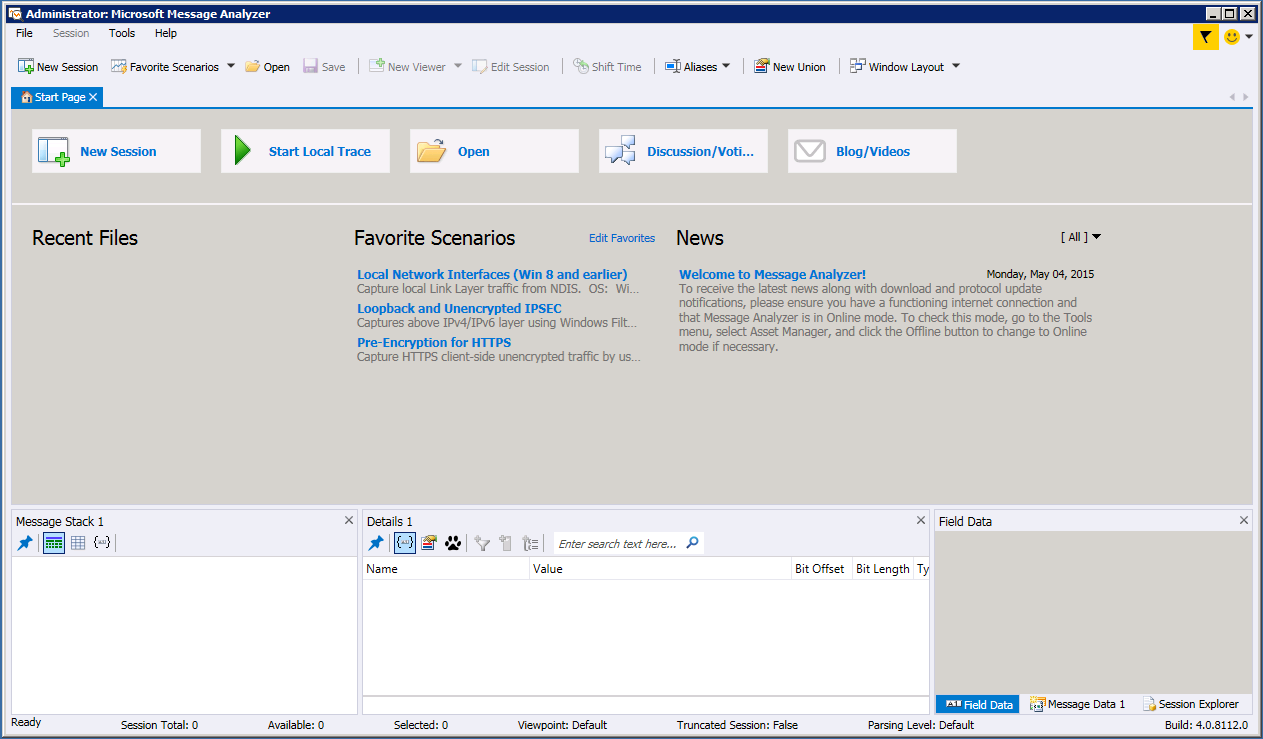
Task: Click the New Session toolbar button
Action: click(x=58, y=67)
